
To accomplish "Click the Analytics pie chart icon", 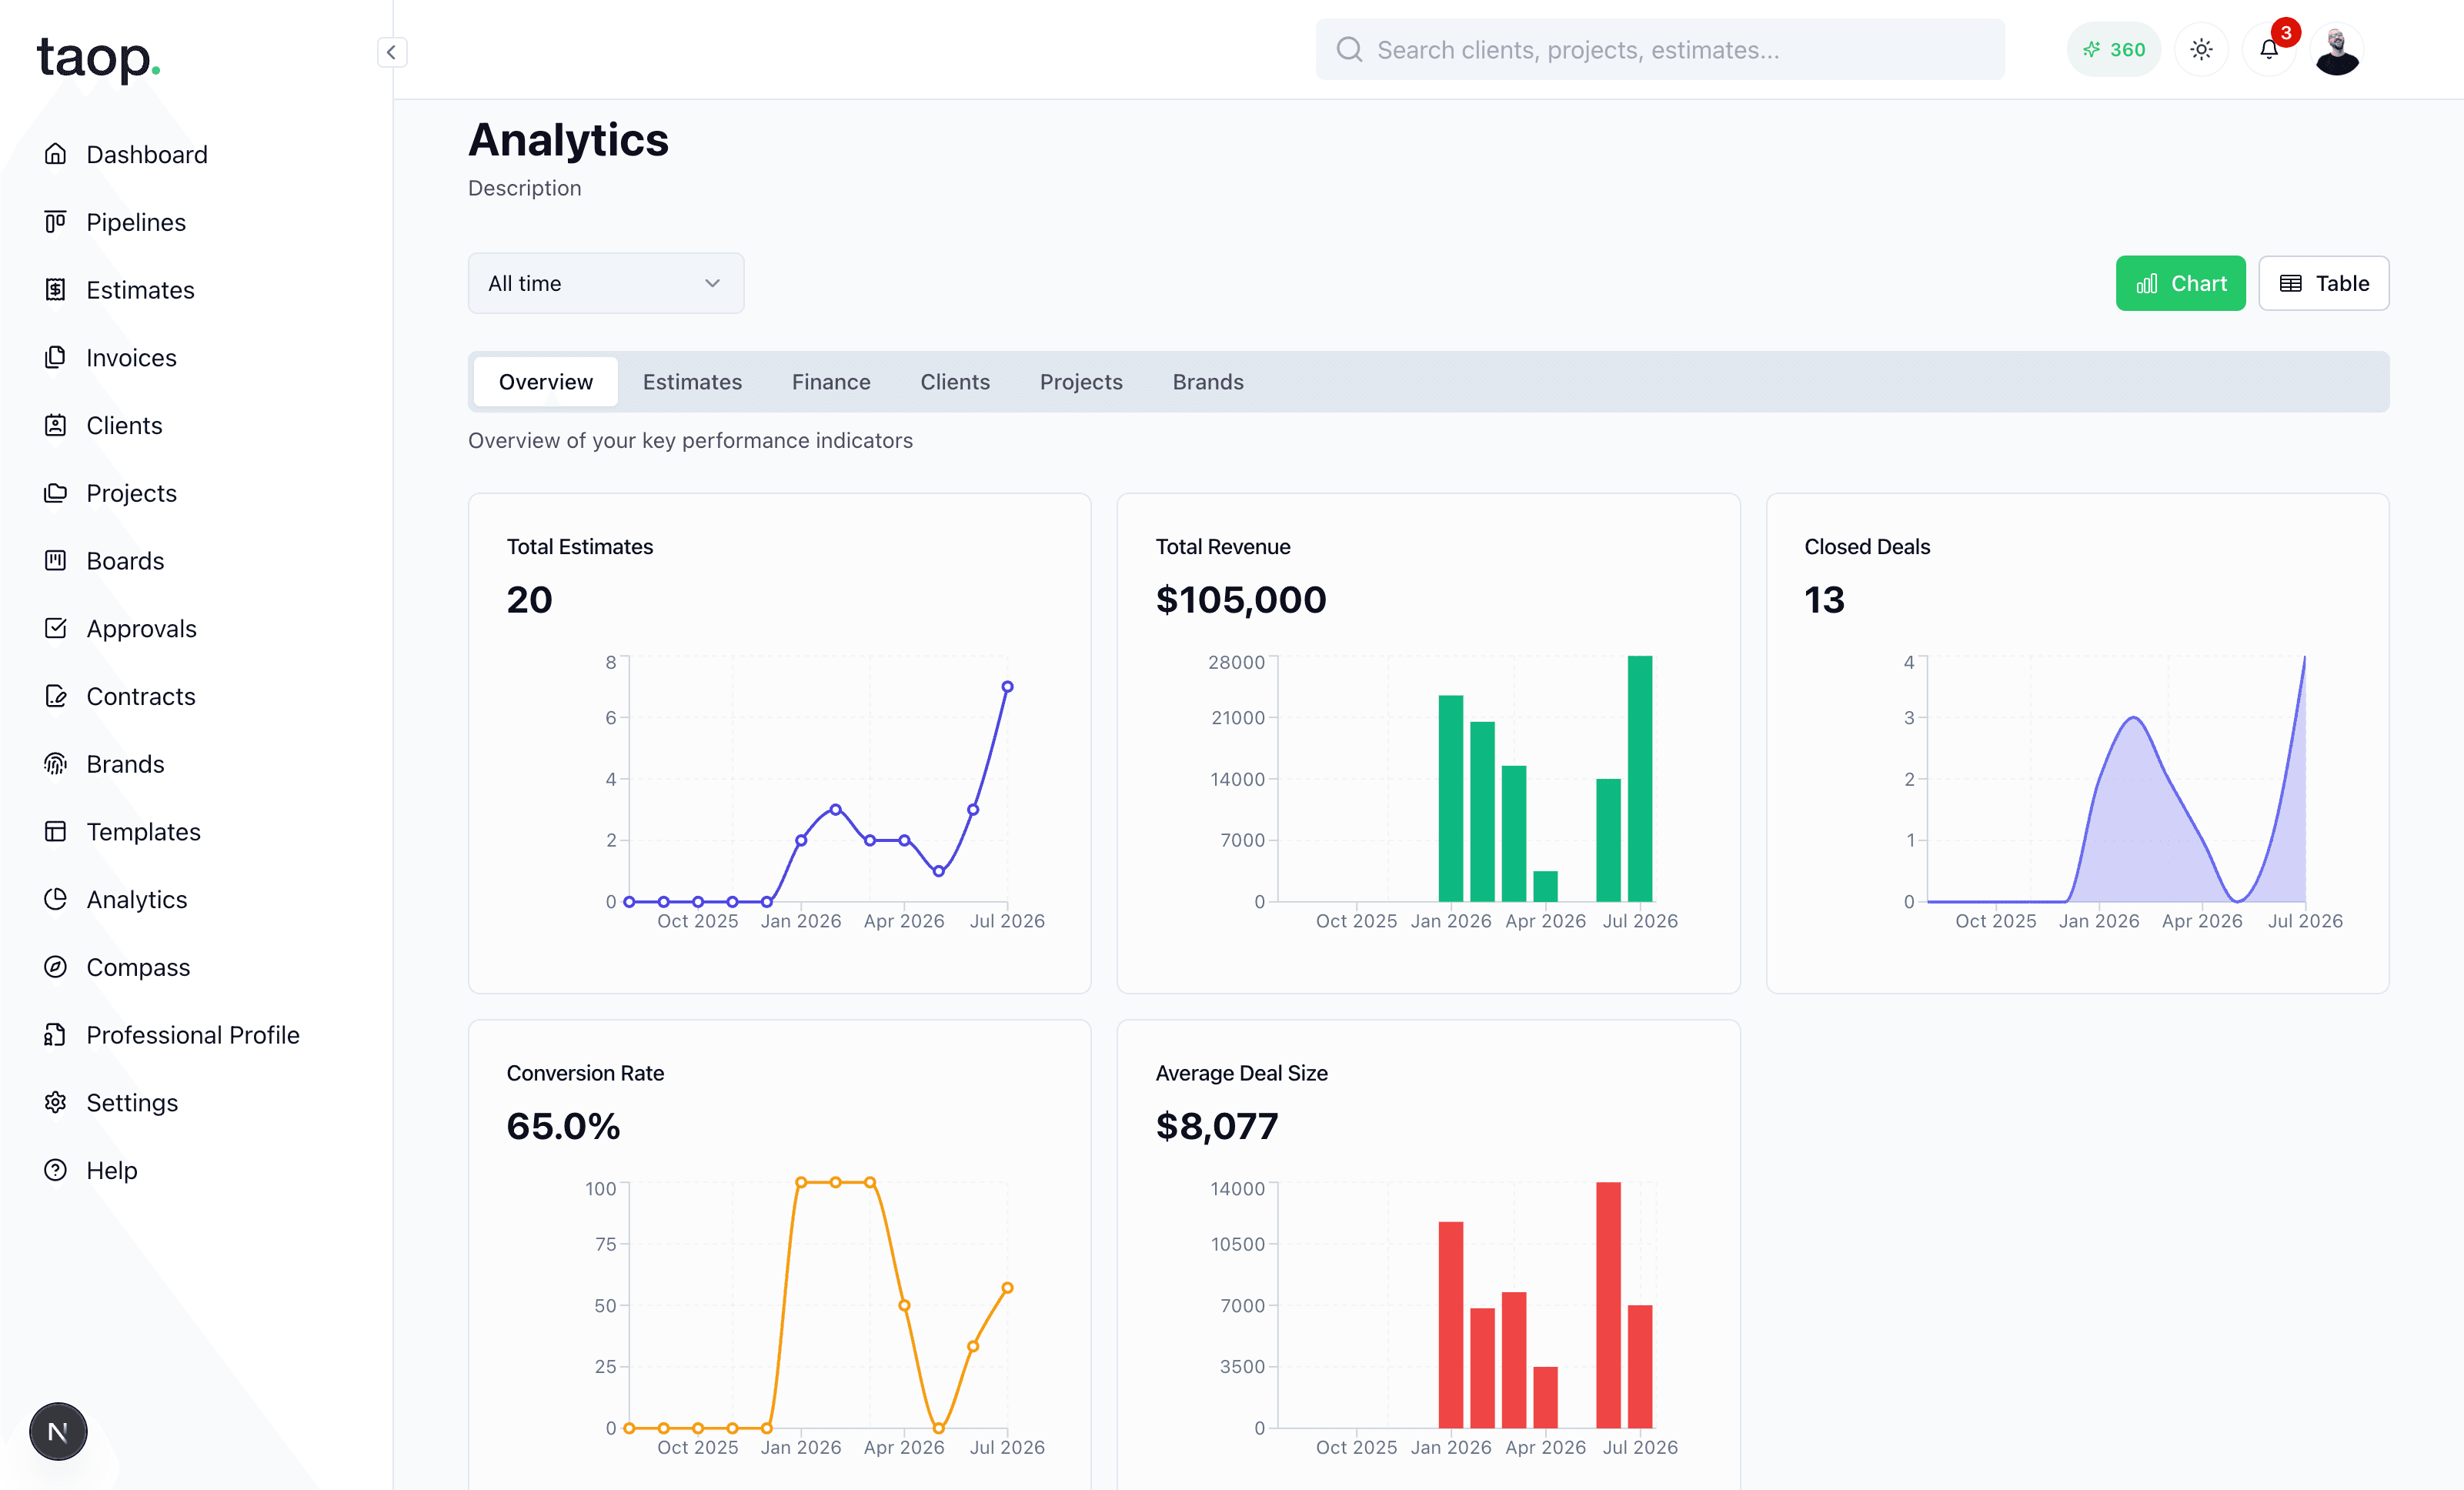I will click(x=56, y=899).
